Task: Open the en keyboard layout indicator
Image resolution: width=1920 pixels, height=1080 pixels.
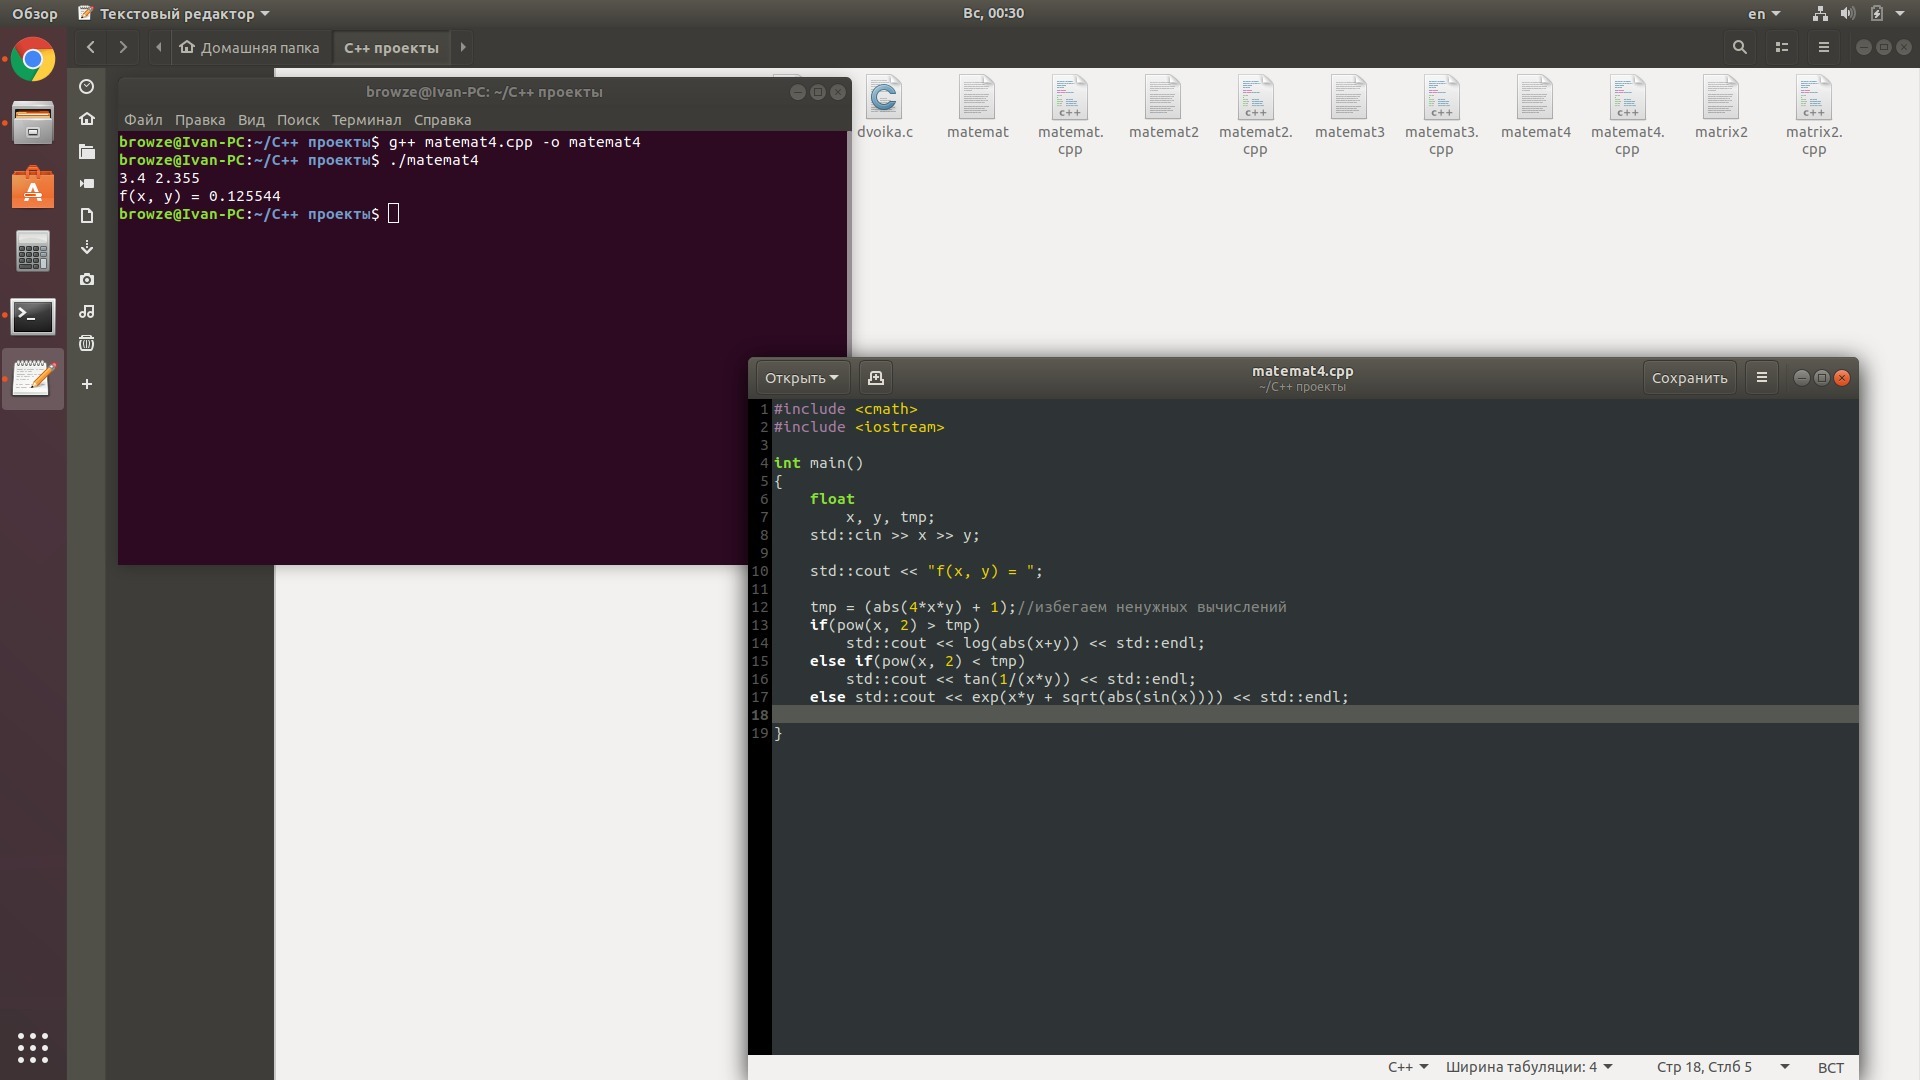Action: [1763, 14]
